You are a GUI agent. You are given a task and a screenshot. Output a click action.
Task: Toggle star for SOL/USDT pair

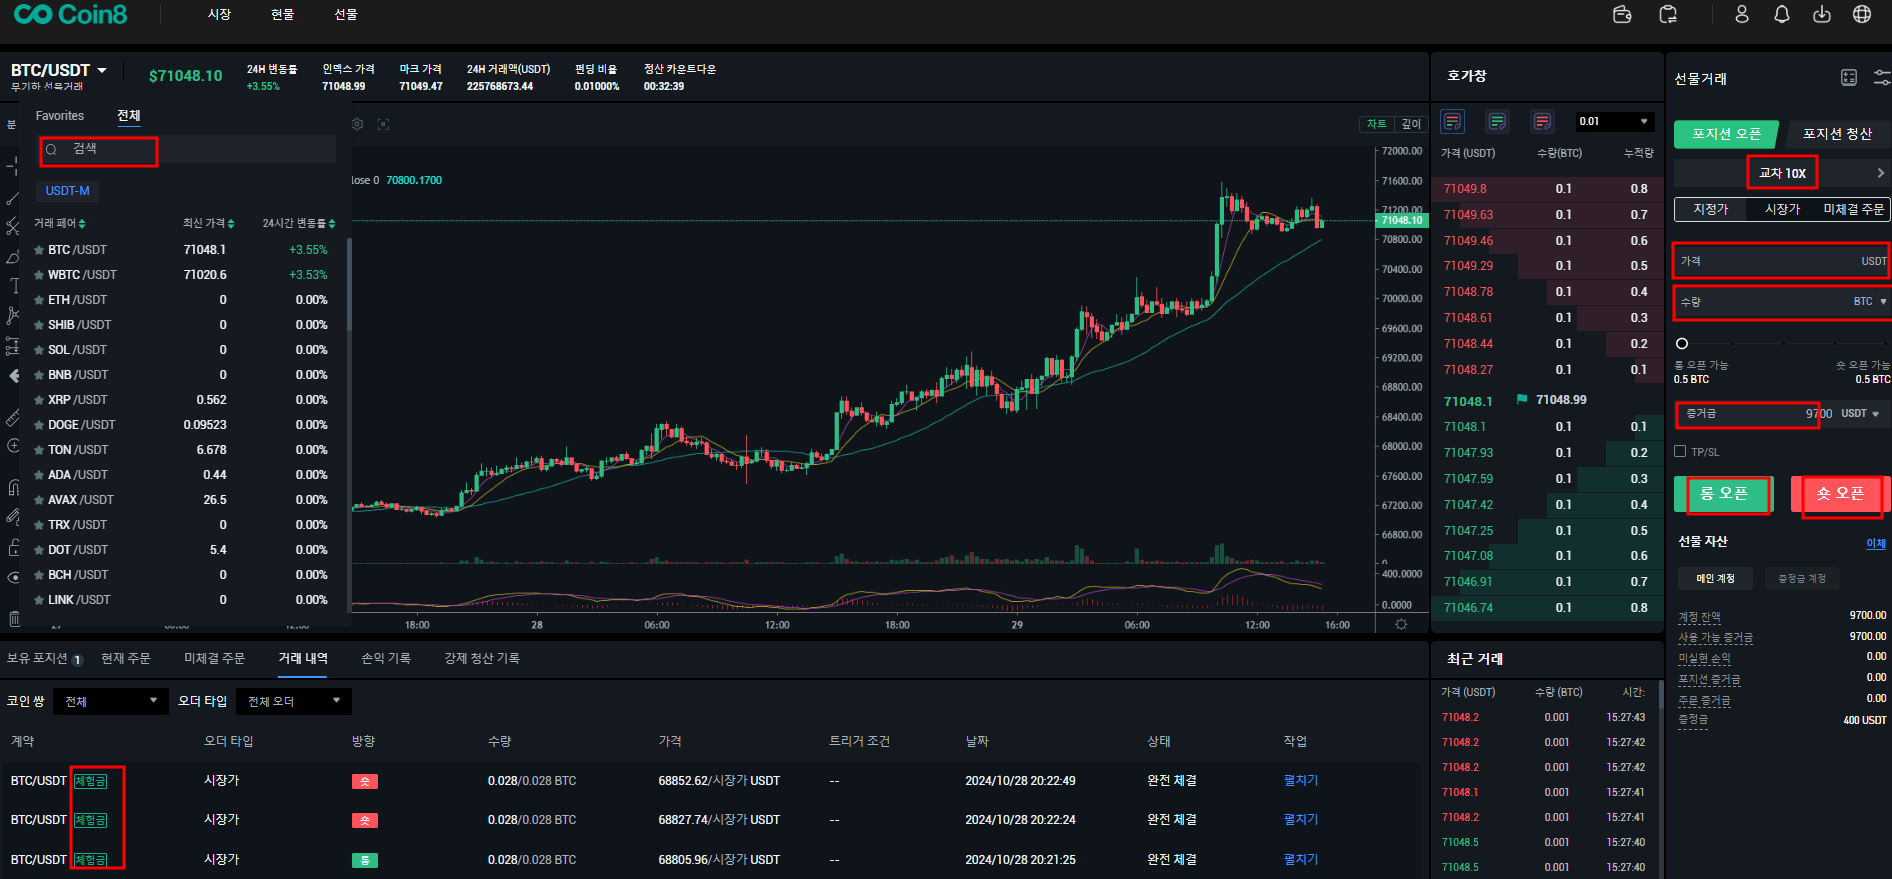click(x=39, y=350)
